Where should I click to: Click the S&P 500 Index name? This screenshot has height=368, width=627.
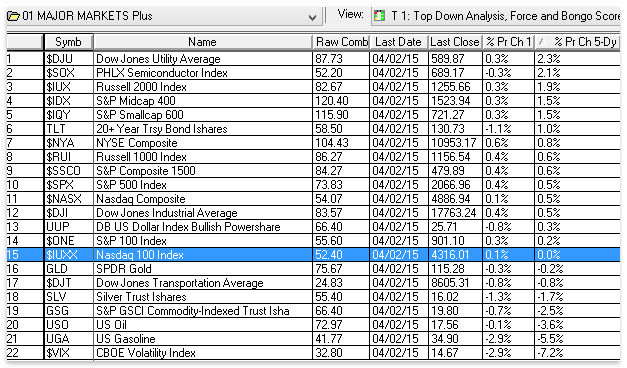131,185
